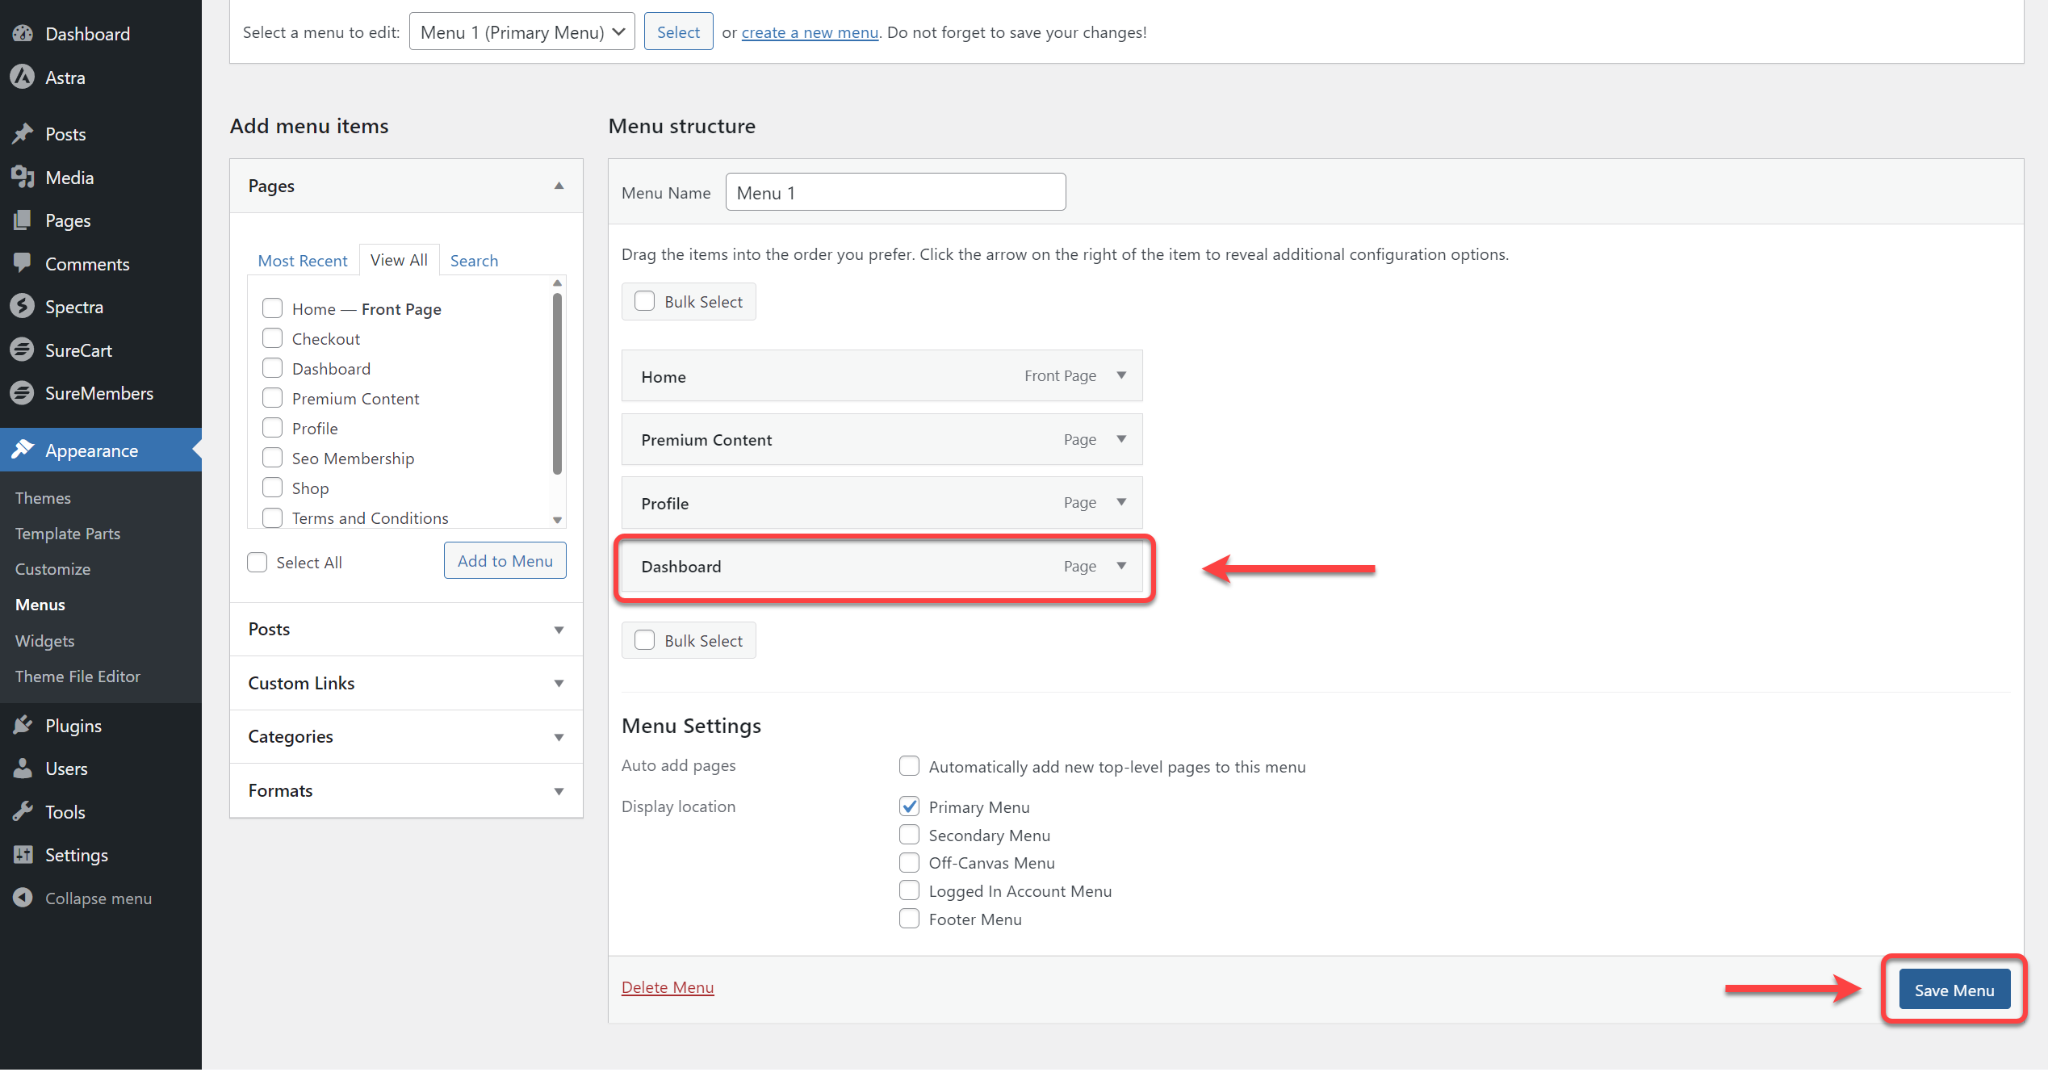Click the Dashboard gauge icon in sidebar
The height and width of the screenshot is (1070, 2048).
pos(23,33)
